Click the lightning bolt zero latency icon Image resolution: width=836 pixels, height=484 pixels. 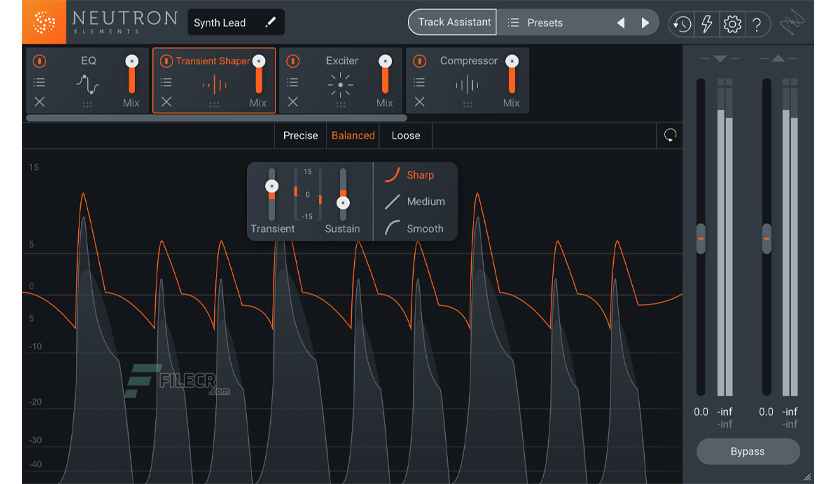[706, 24]
